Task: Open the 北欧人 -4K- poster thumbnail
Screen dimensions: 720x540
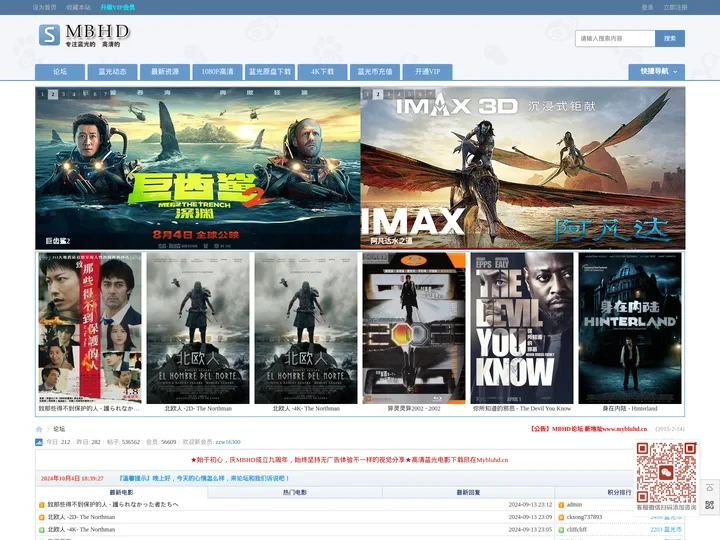Action: coord(306,328)
